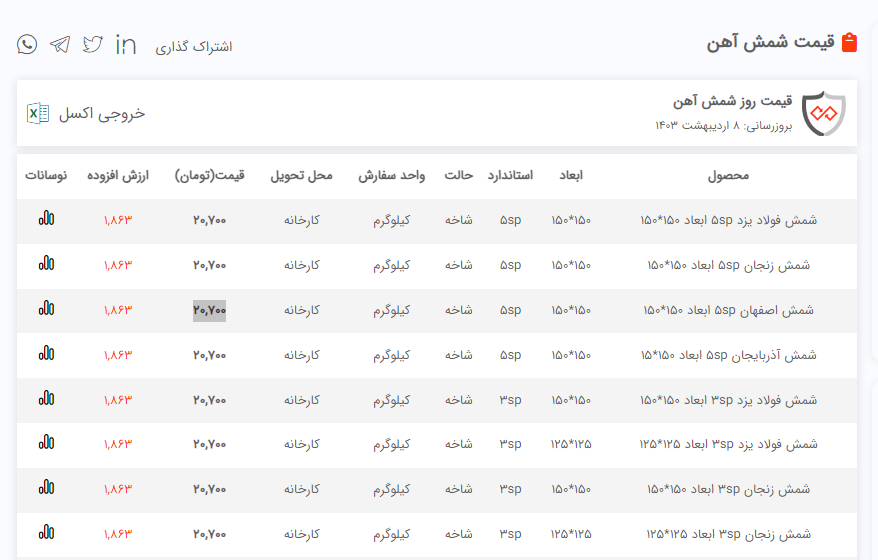
Task: Open price chart for شمش اصفهان 5sp
Action: [46, 309]
